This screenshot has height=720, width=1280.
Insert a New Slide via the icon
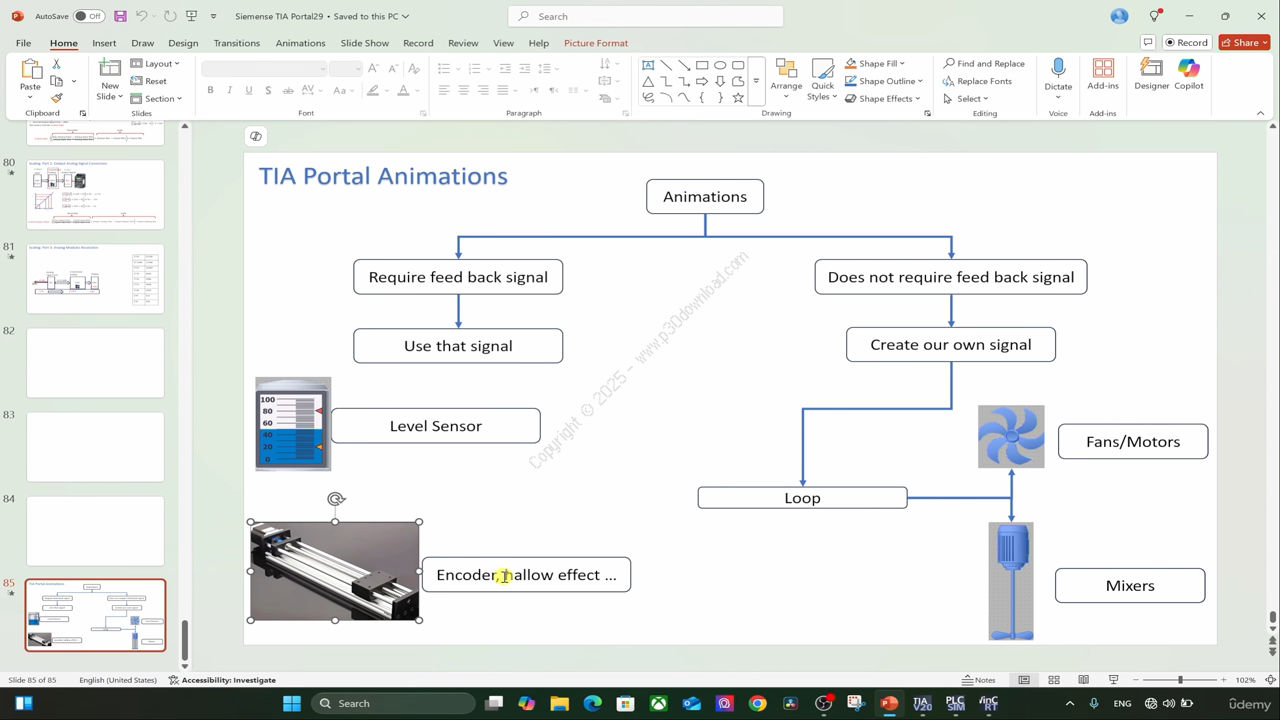(x=110, y=69)
